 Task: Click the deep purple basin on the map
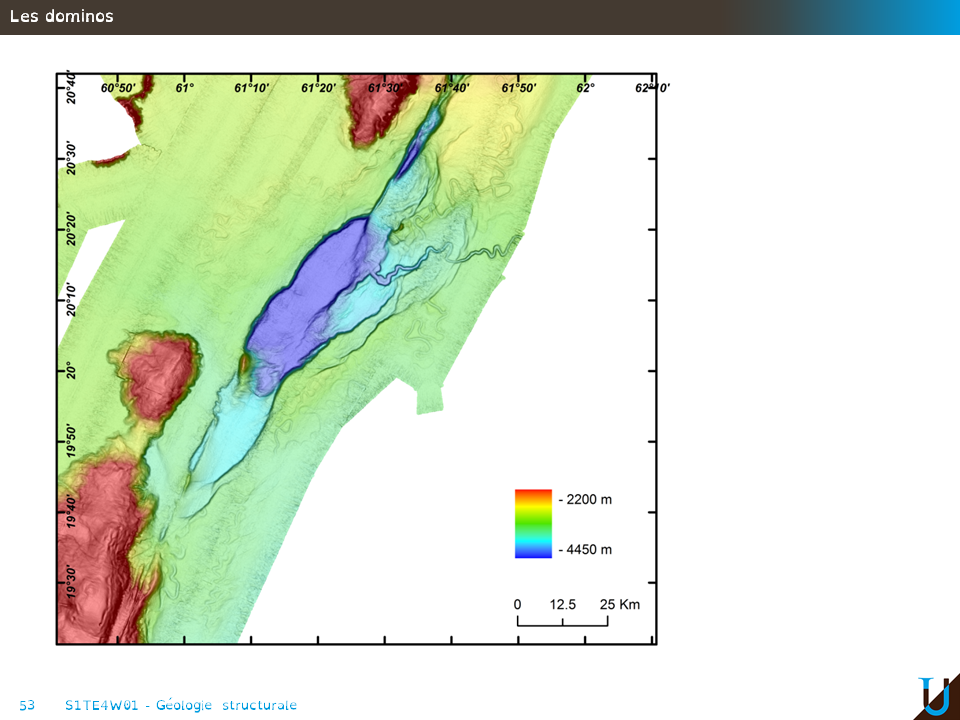(310, 290)
